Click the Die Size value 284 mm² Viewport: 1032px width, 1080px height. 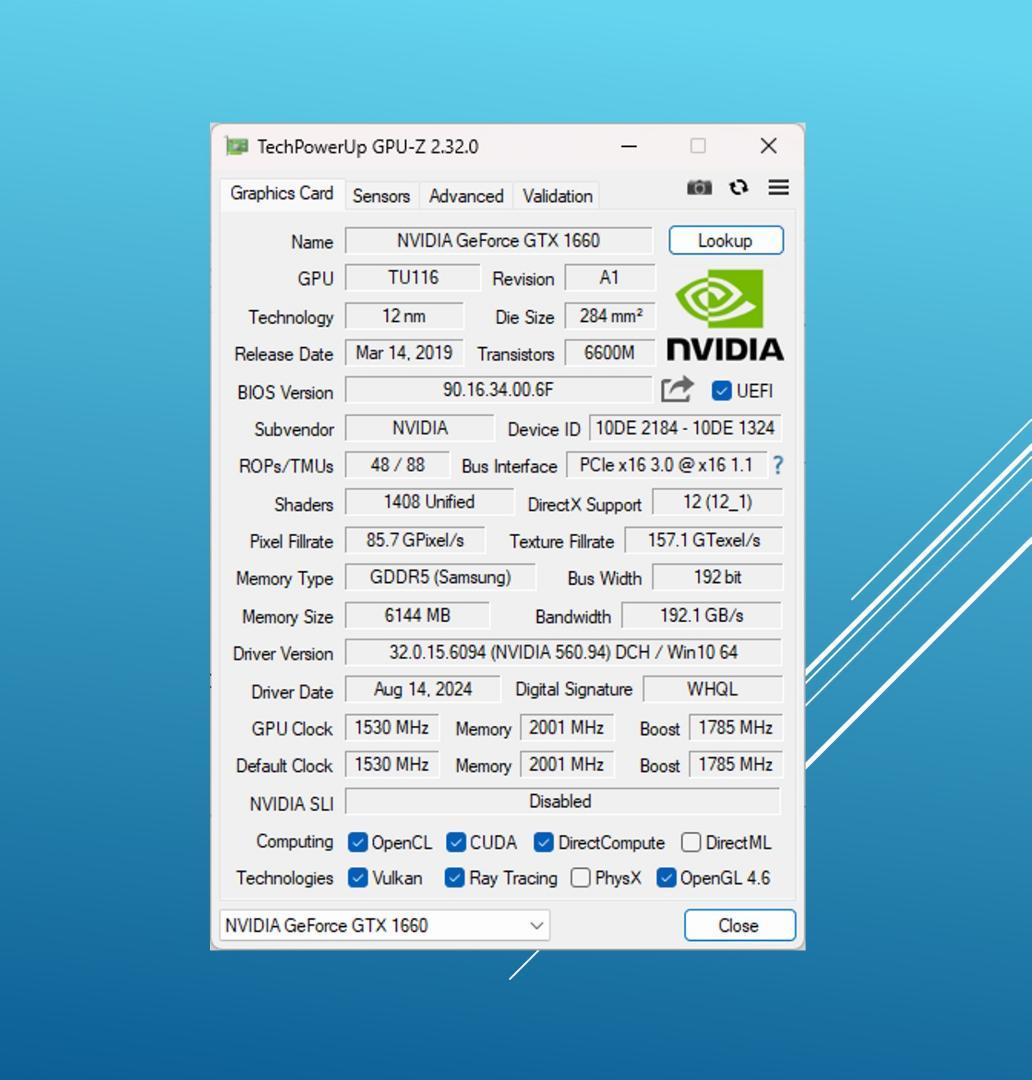tap(610, 316)
